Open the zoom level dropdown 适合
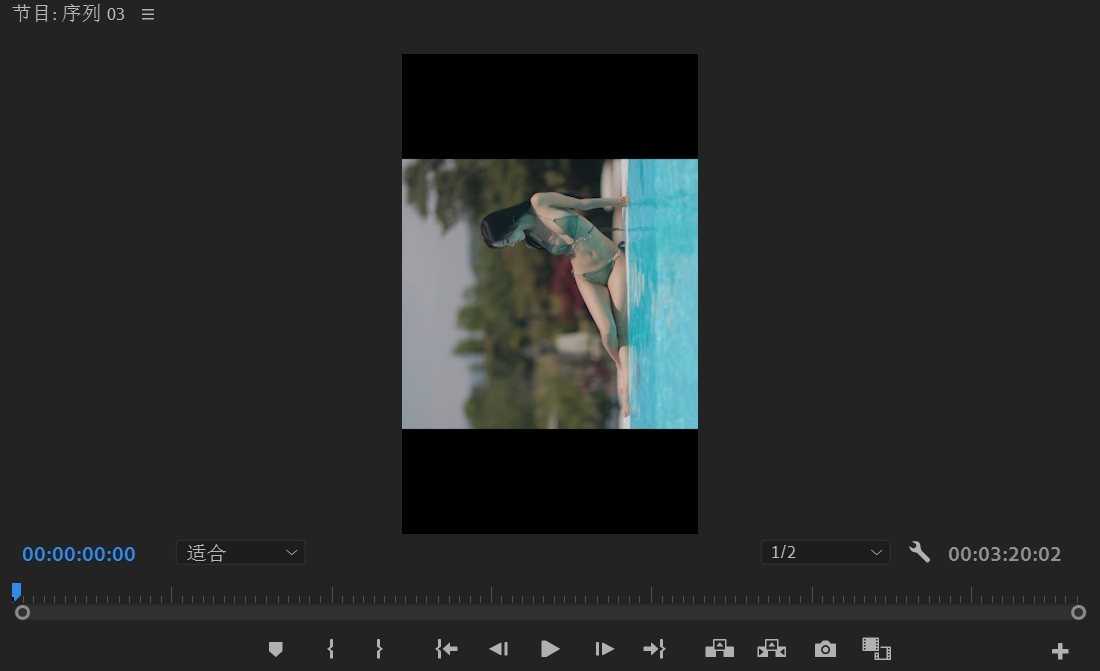 pos(241,552)
